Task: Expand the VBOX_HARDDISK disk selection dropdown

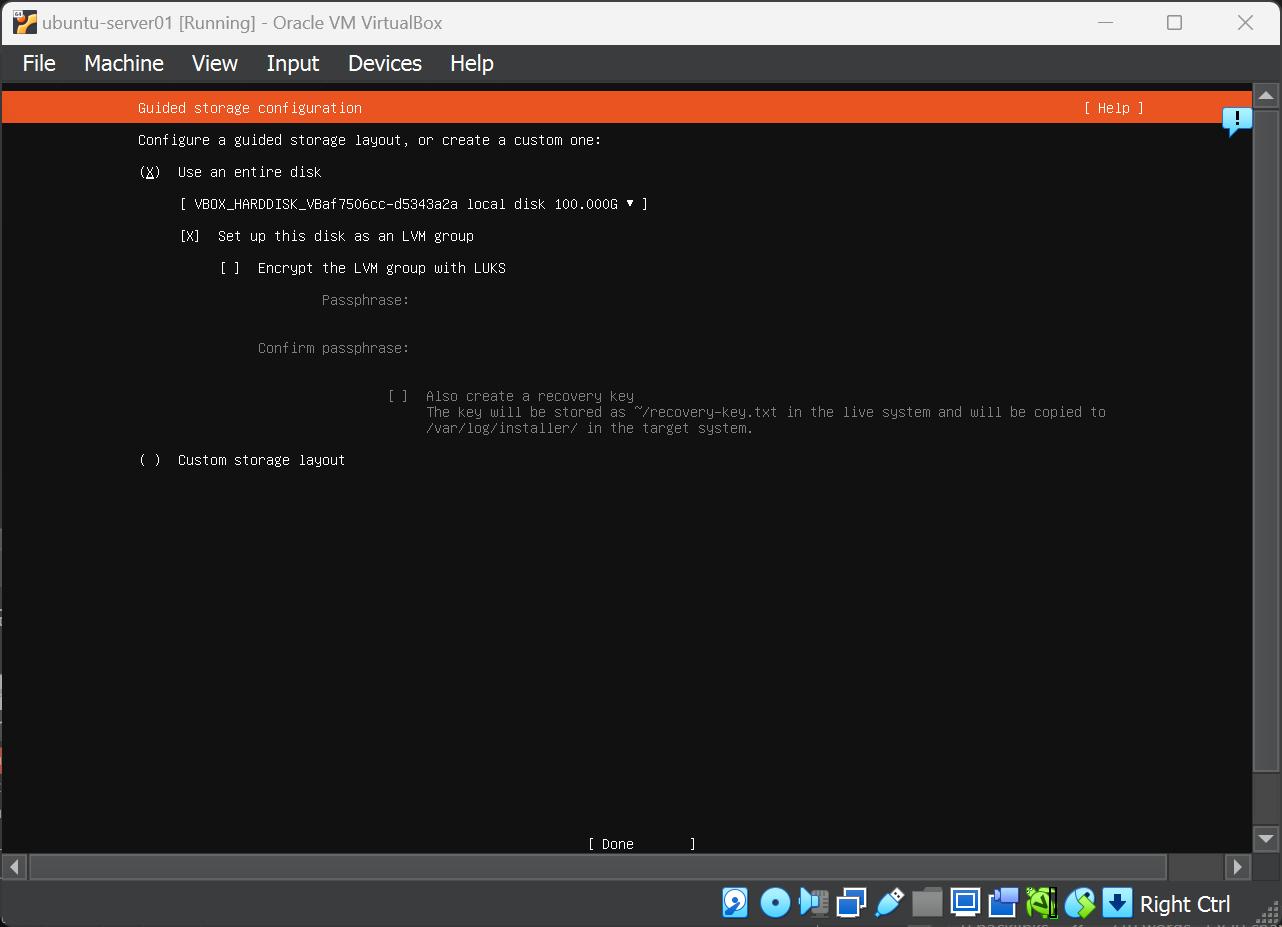Action: pyautogui.click(x=414, y=204)
